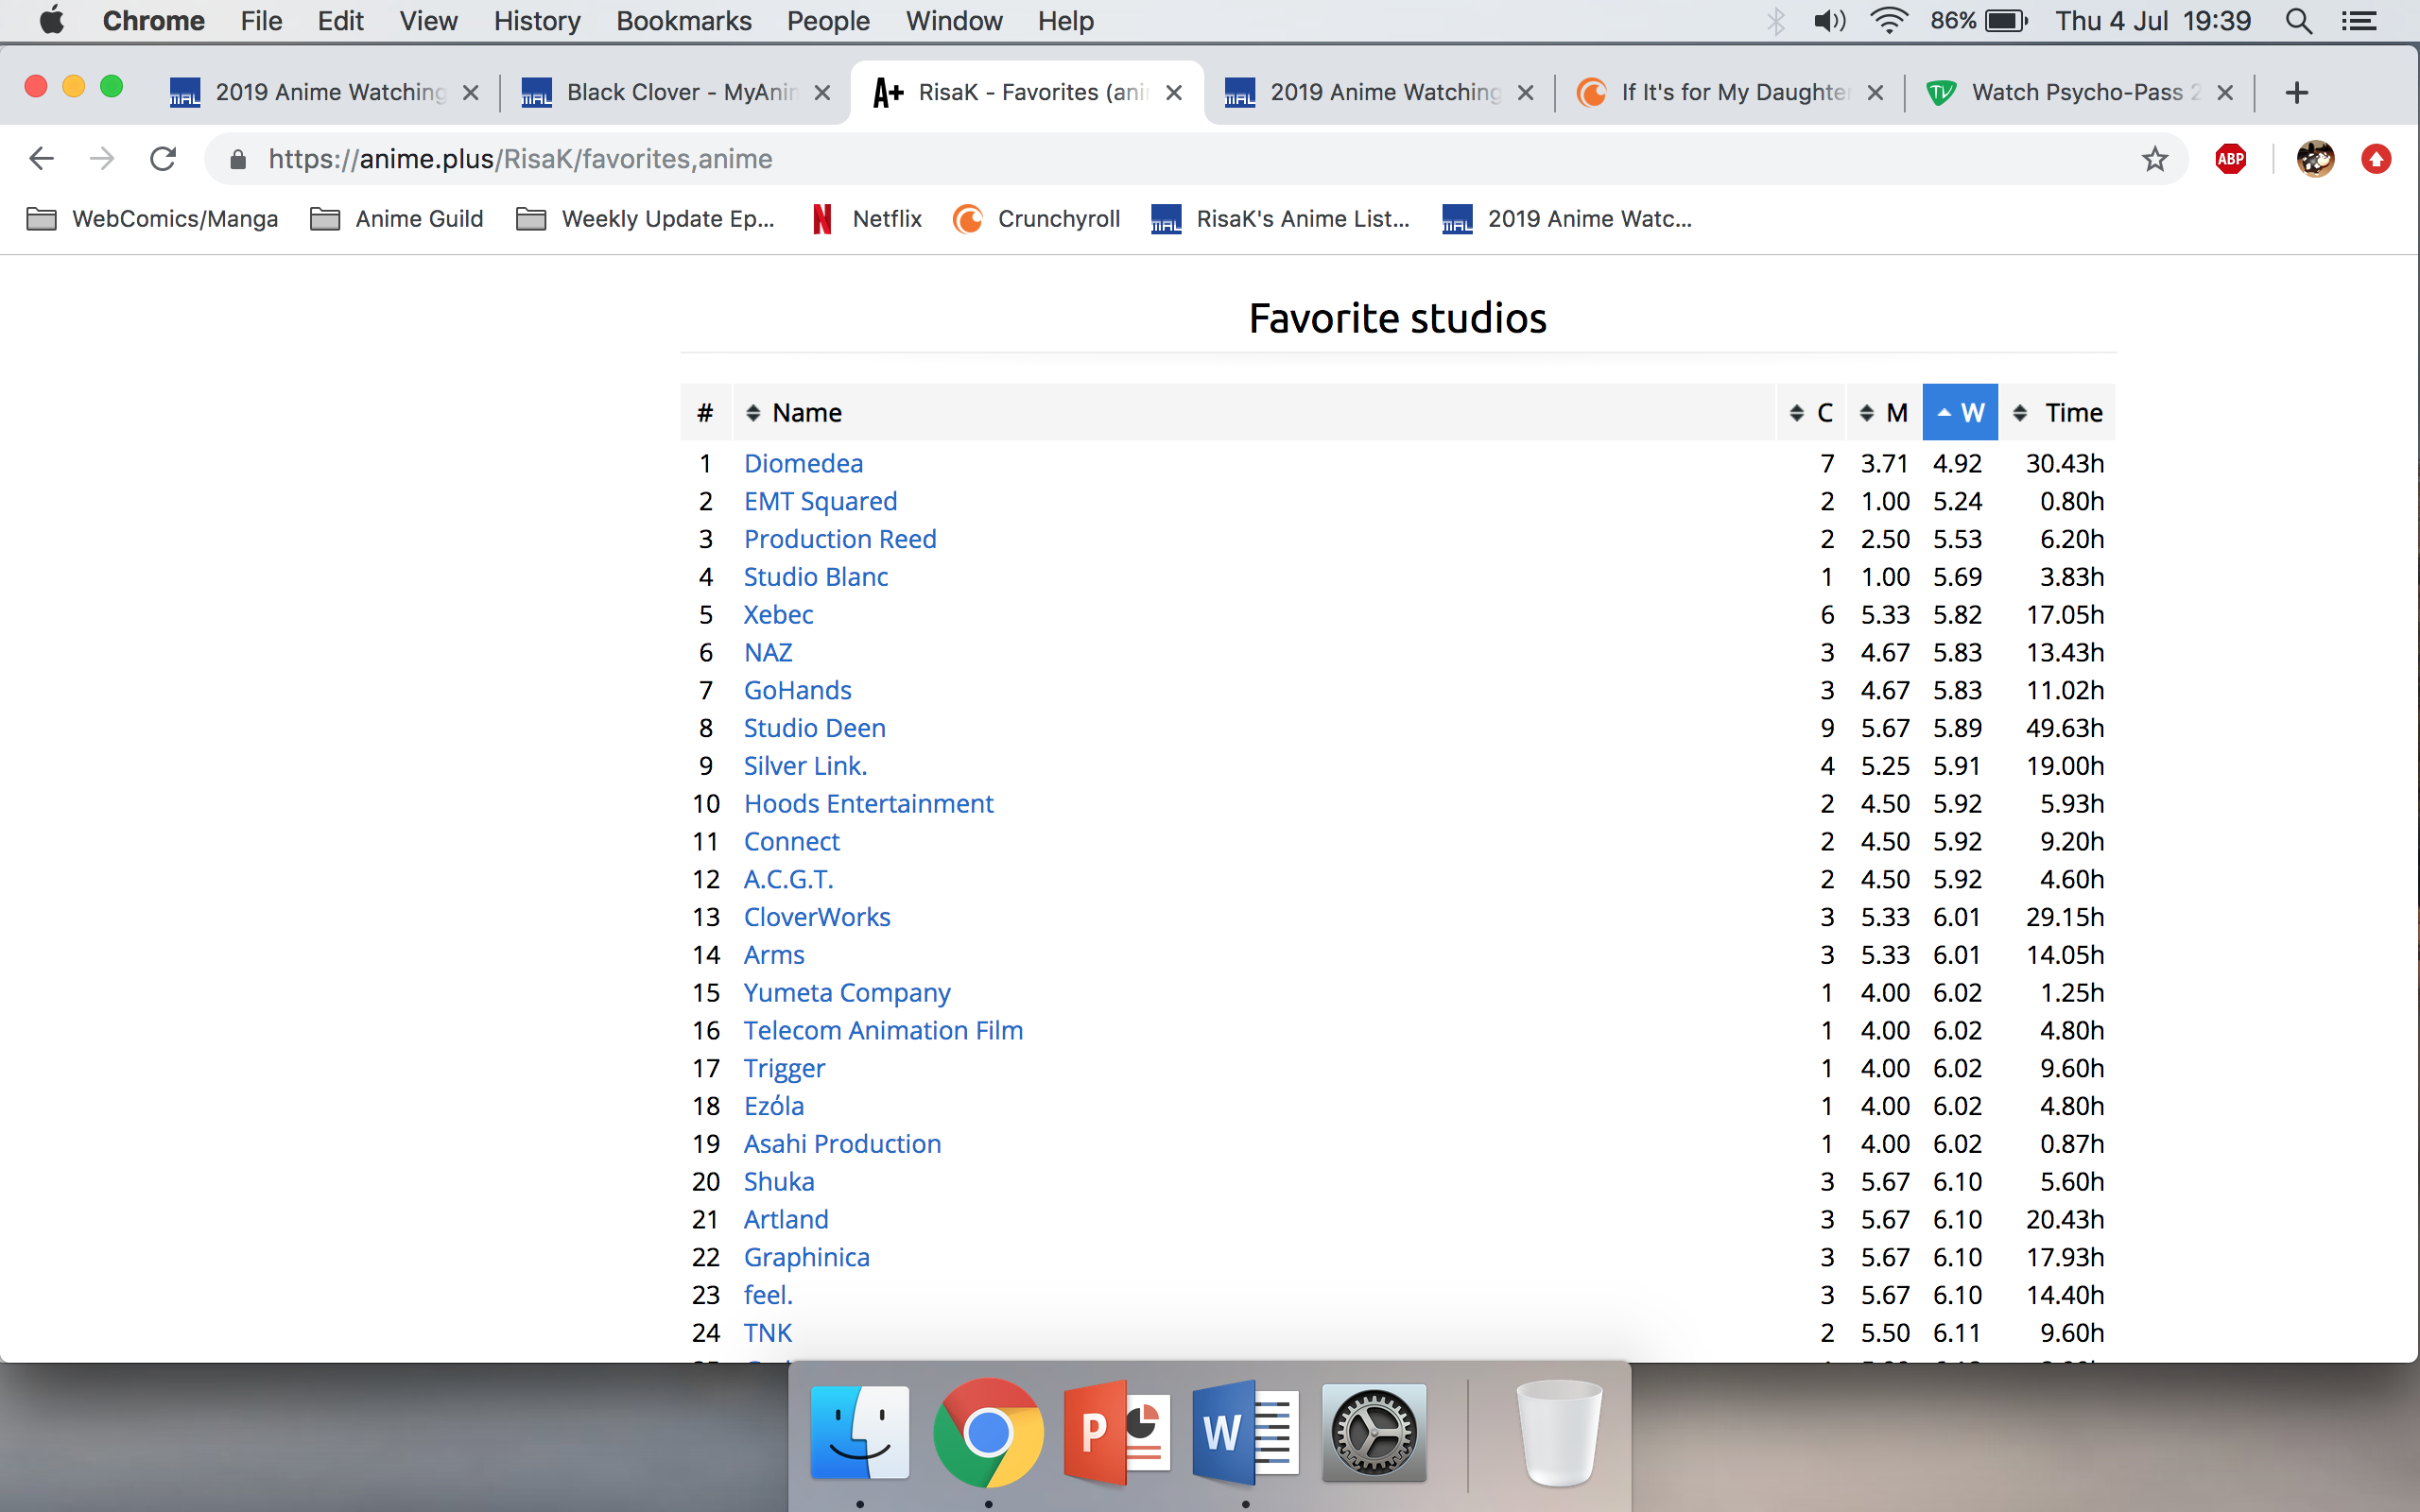Click the CloverWorks studio link
The image size is (2420, 1512).
tap(816, 917)
